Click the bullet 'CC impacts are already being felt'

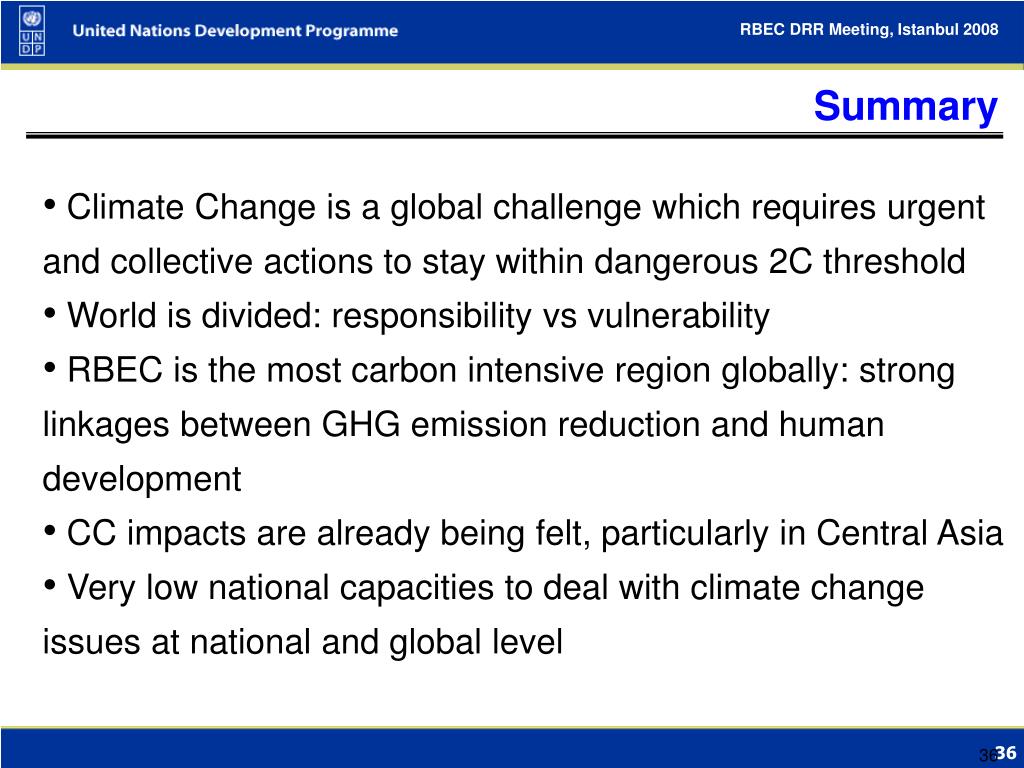(523, 533)
